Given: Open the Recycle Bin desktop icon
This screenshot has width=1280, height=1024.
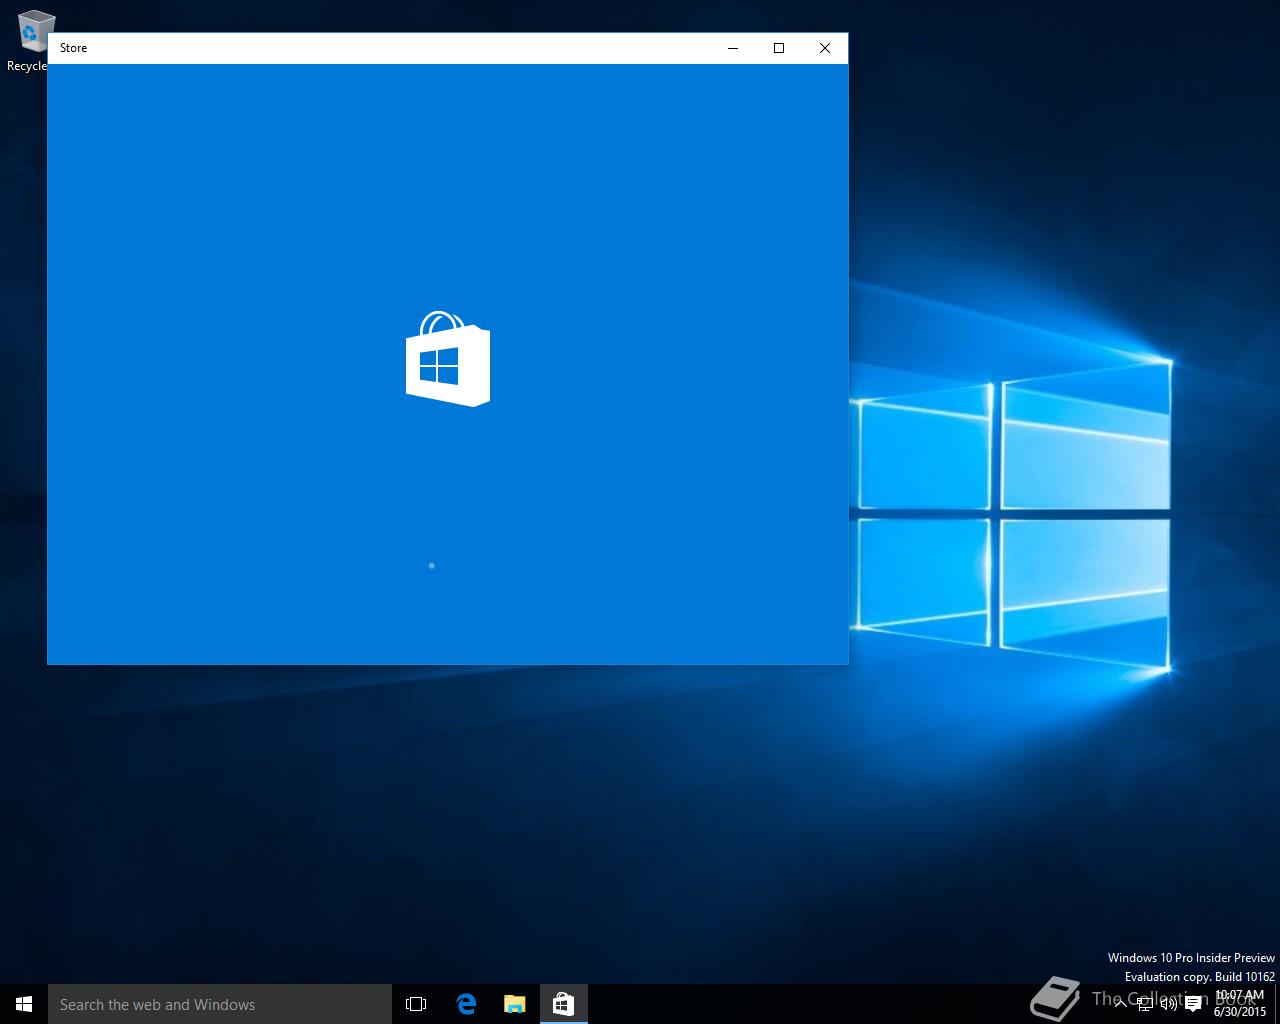Looking at the screenshot, I should [30, 42].
